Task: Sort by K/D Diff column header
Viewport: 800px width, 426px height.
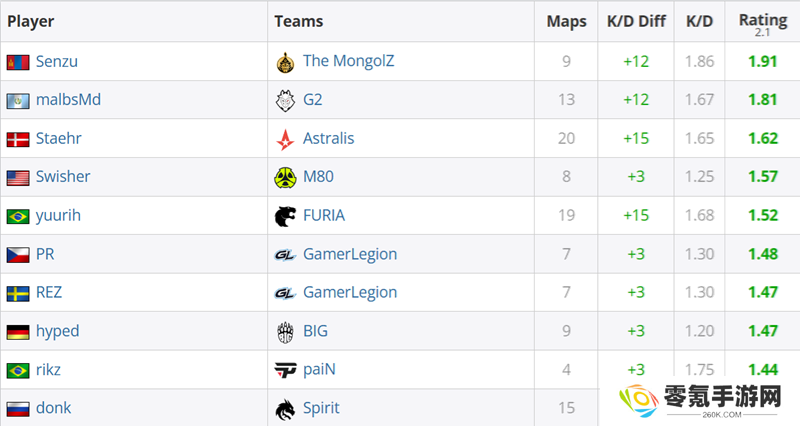Action: [x=636, y=21]
